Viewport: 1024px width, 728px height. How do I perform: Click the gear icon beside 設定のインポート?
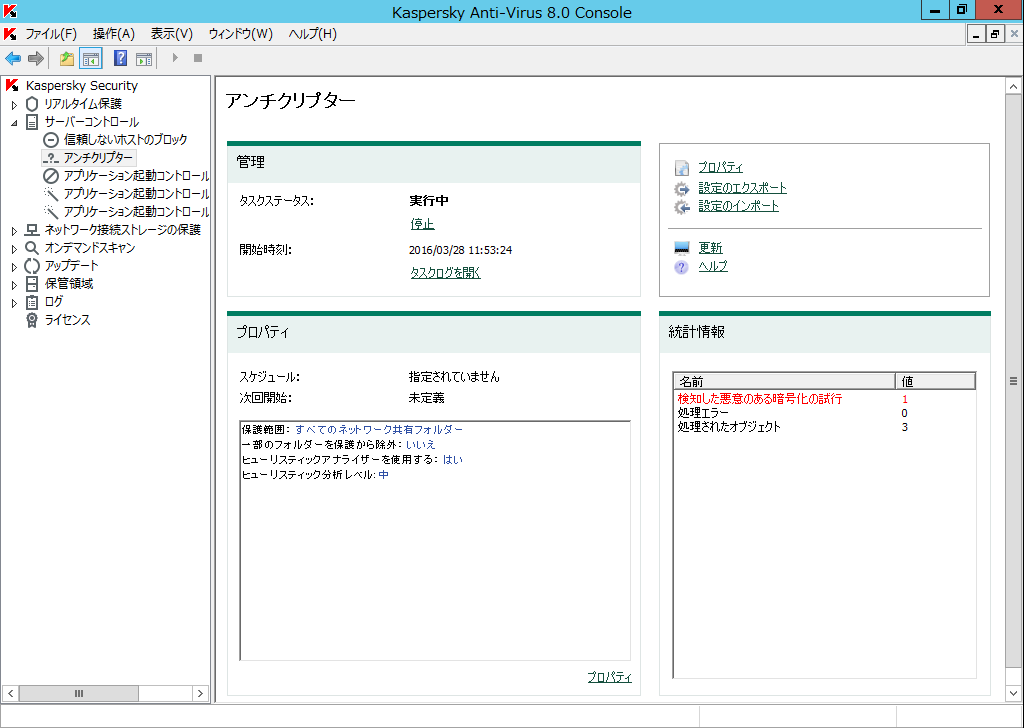[x=682, y=207]
